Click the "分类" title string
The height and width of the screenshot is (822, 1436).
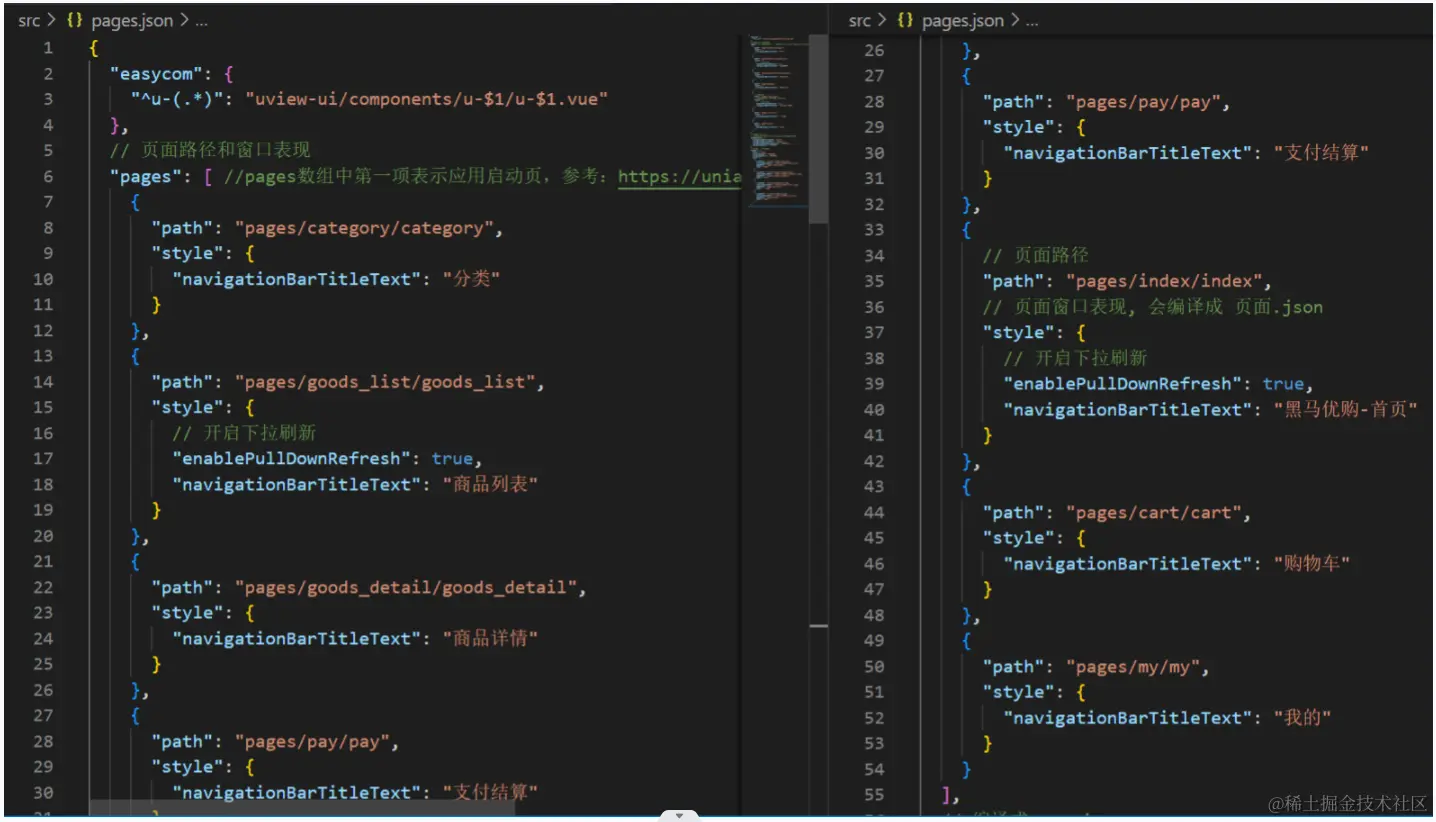470,279
